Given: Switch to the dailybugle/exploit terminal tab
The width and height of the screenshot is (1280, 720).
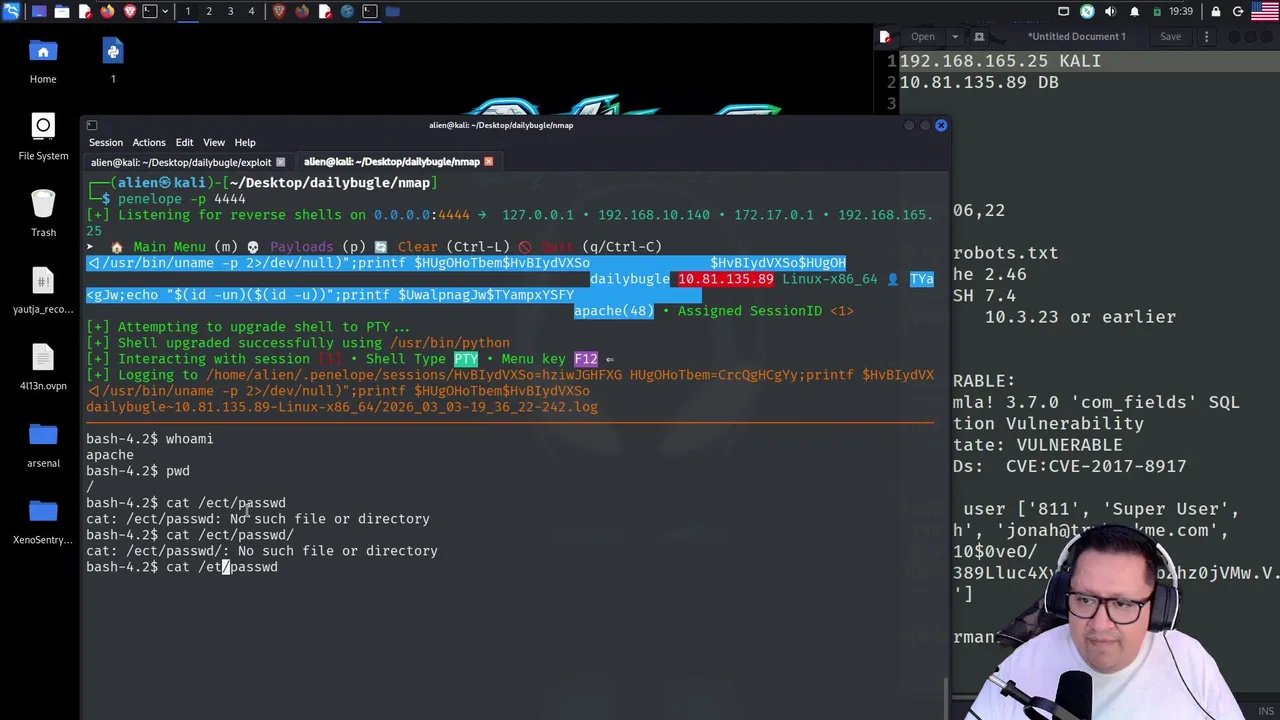Looking at the screenshot, I should (x=181, y=162).
